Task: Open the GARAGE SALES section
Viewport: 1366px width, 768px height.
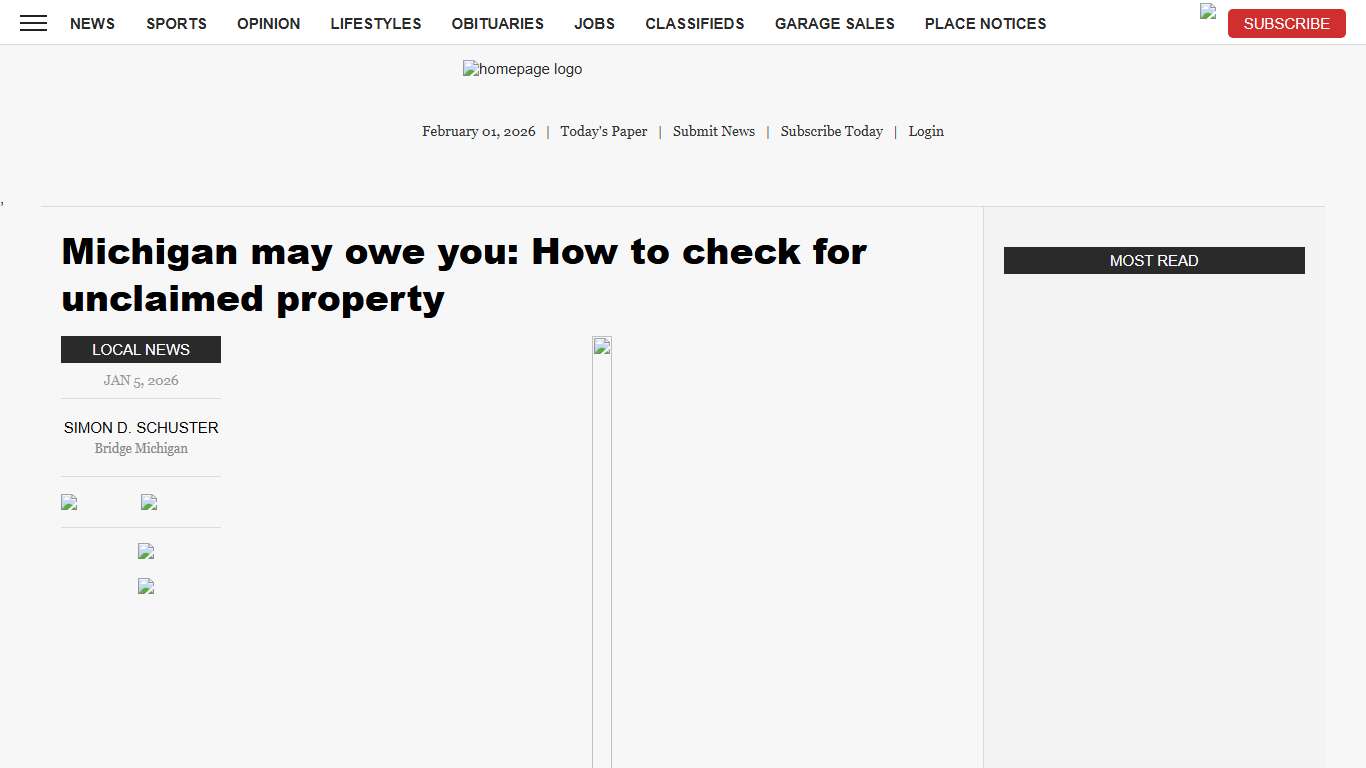Action: click(834, 23)
